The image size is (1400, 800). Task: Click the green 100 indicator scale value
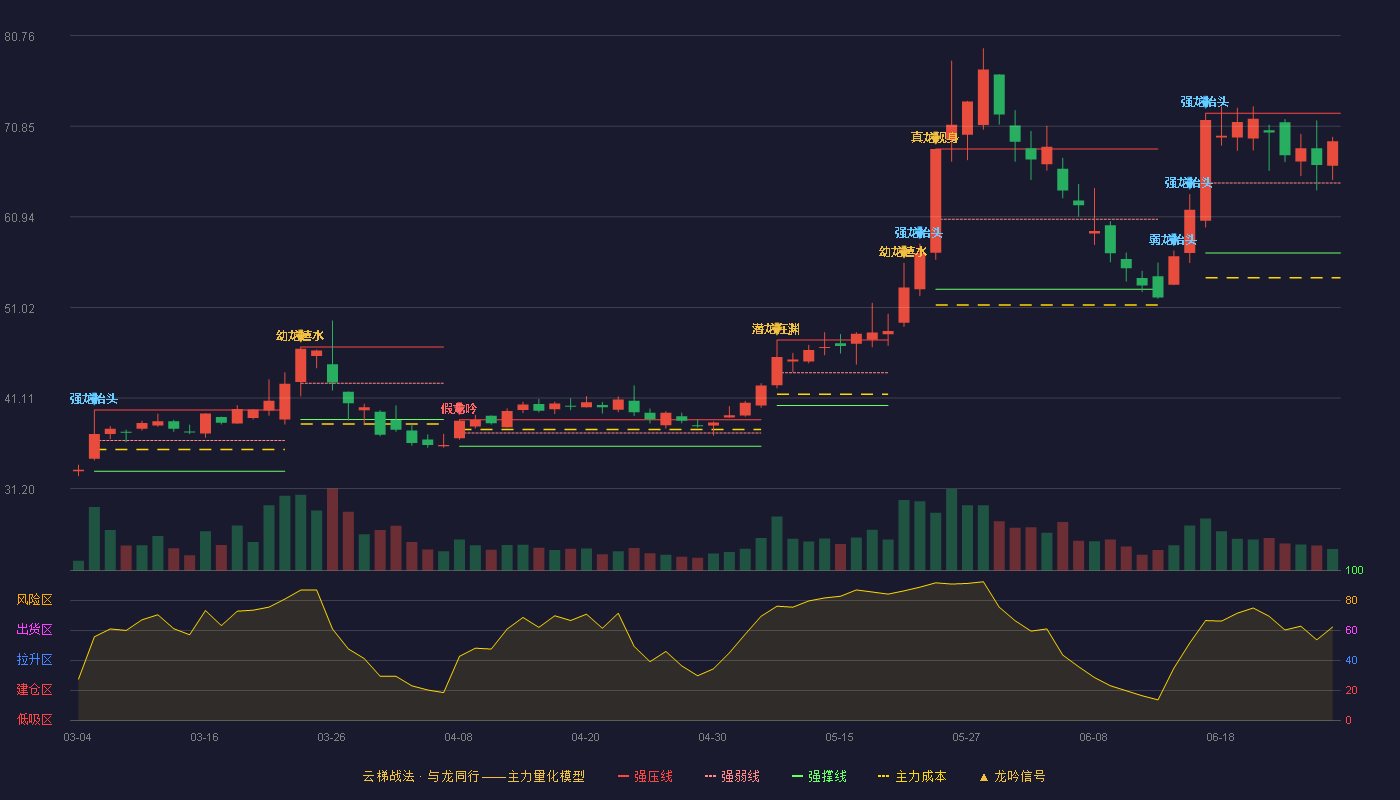pos(1354,571)
